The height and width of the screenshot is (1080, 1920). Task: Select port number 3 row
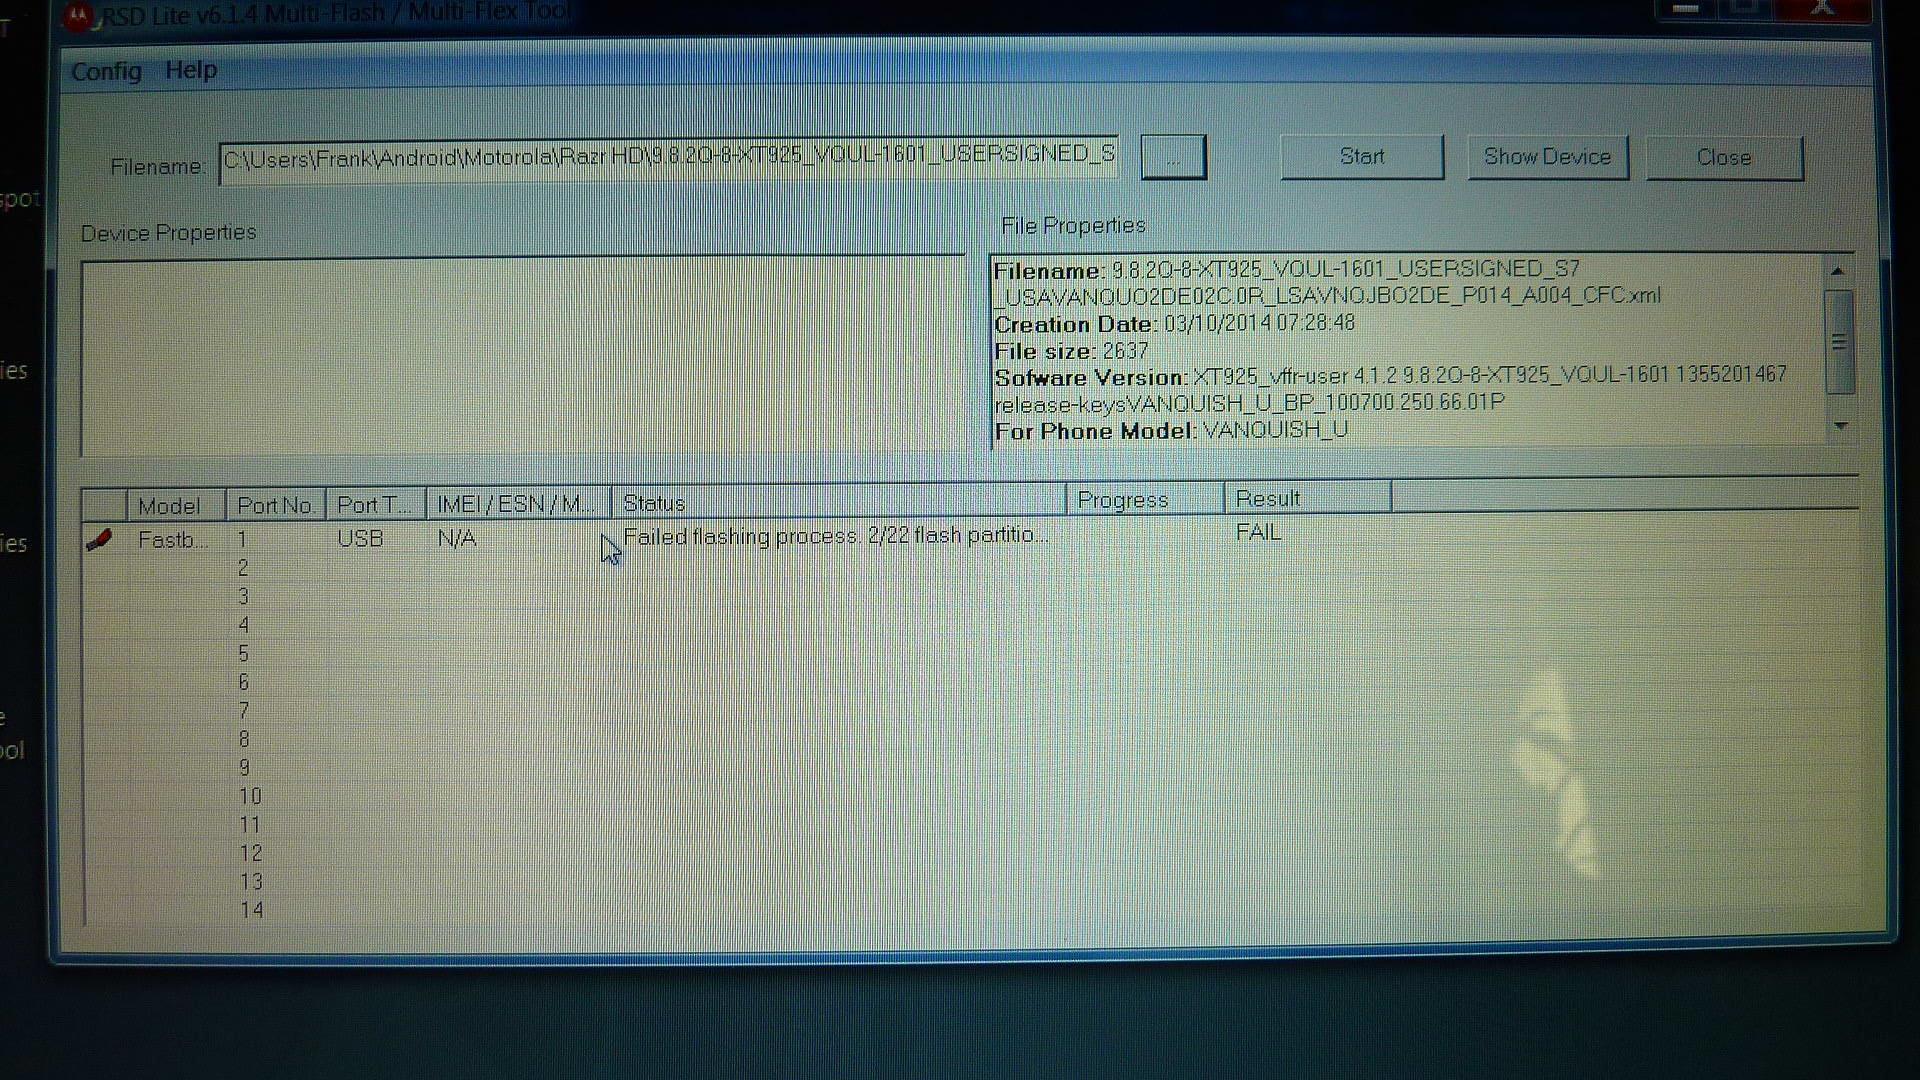pos(243,597)
